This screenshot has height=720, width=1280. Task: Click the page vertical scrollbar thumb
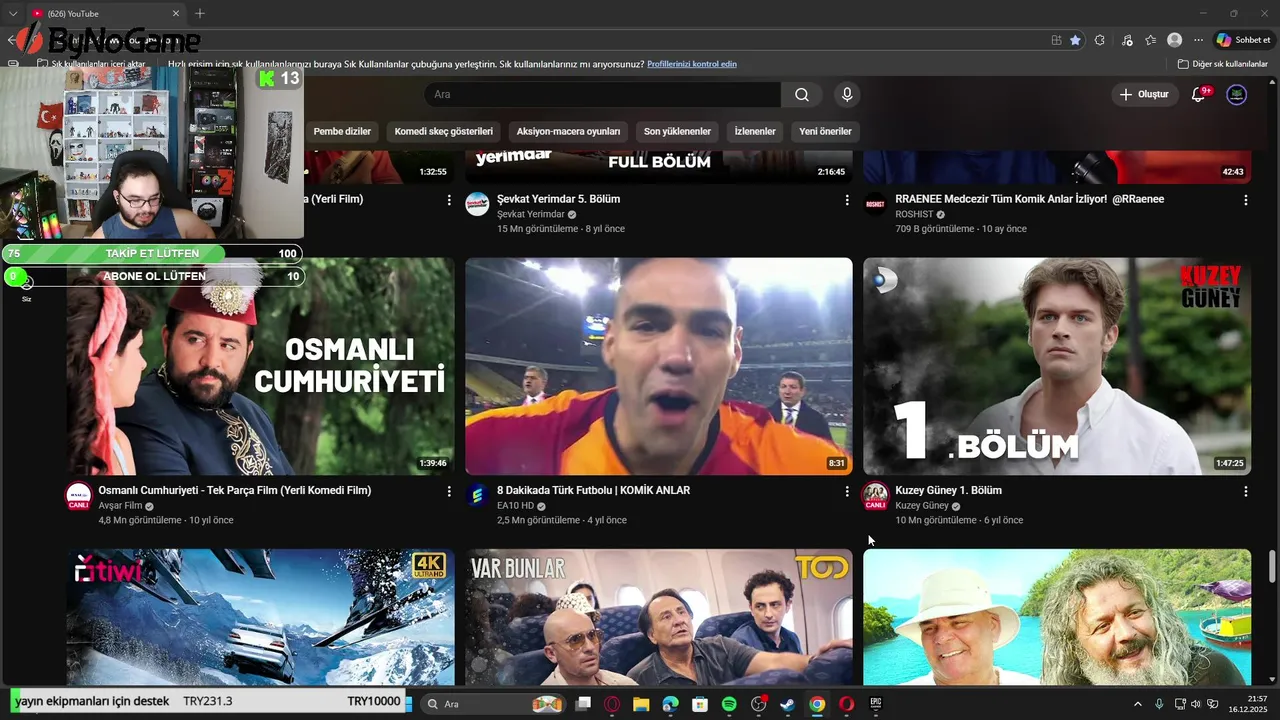1272,565
